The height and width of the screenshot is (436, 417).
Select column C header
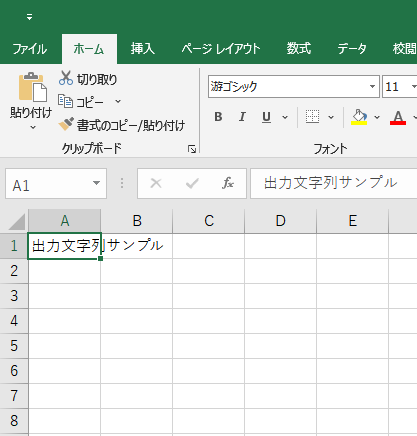209,221
